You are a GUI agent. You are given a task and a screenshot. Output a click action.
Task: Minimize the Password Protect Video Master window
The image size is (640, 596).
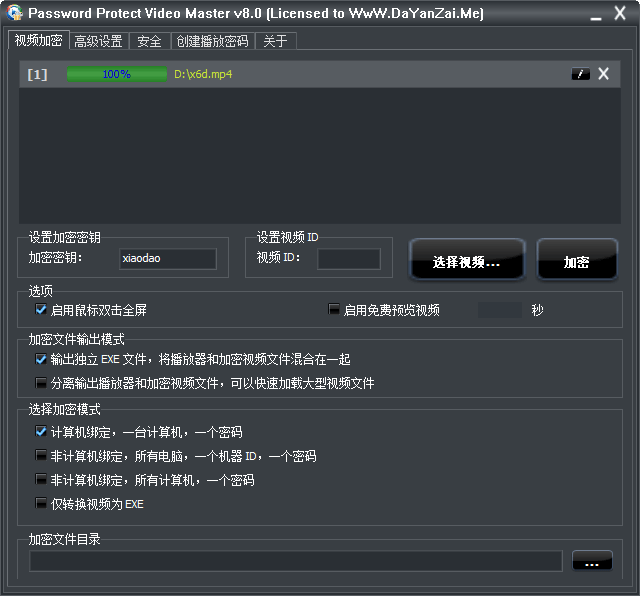pos(596,15)
